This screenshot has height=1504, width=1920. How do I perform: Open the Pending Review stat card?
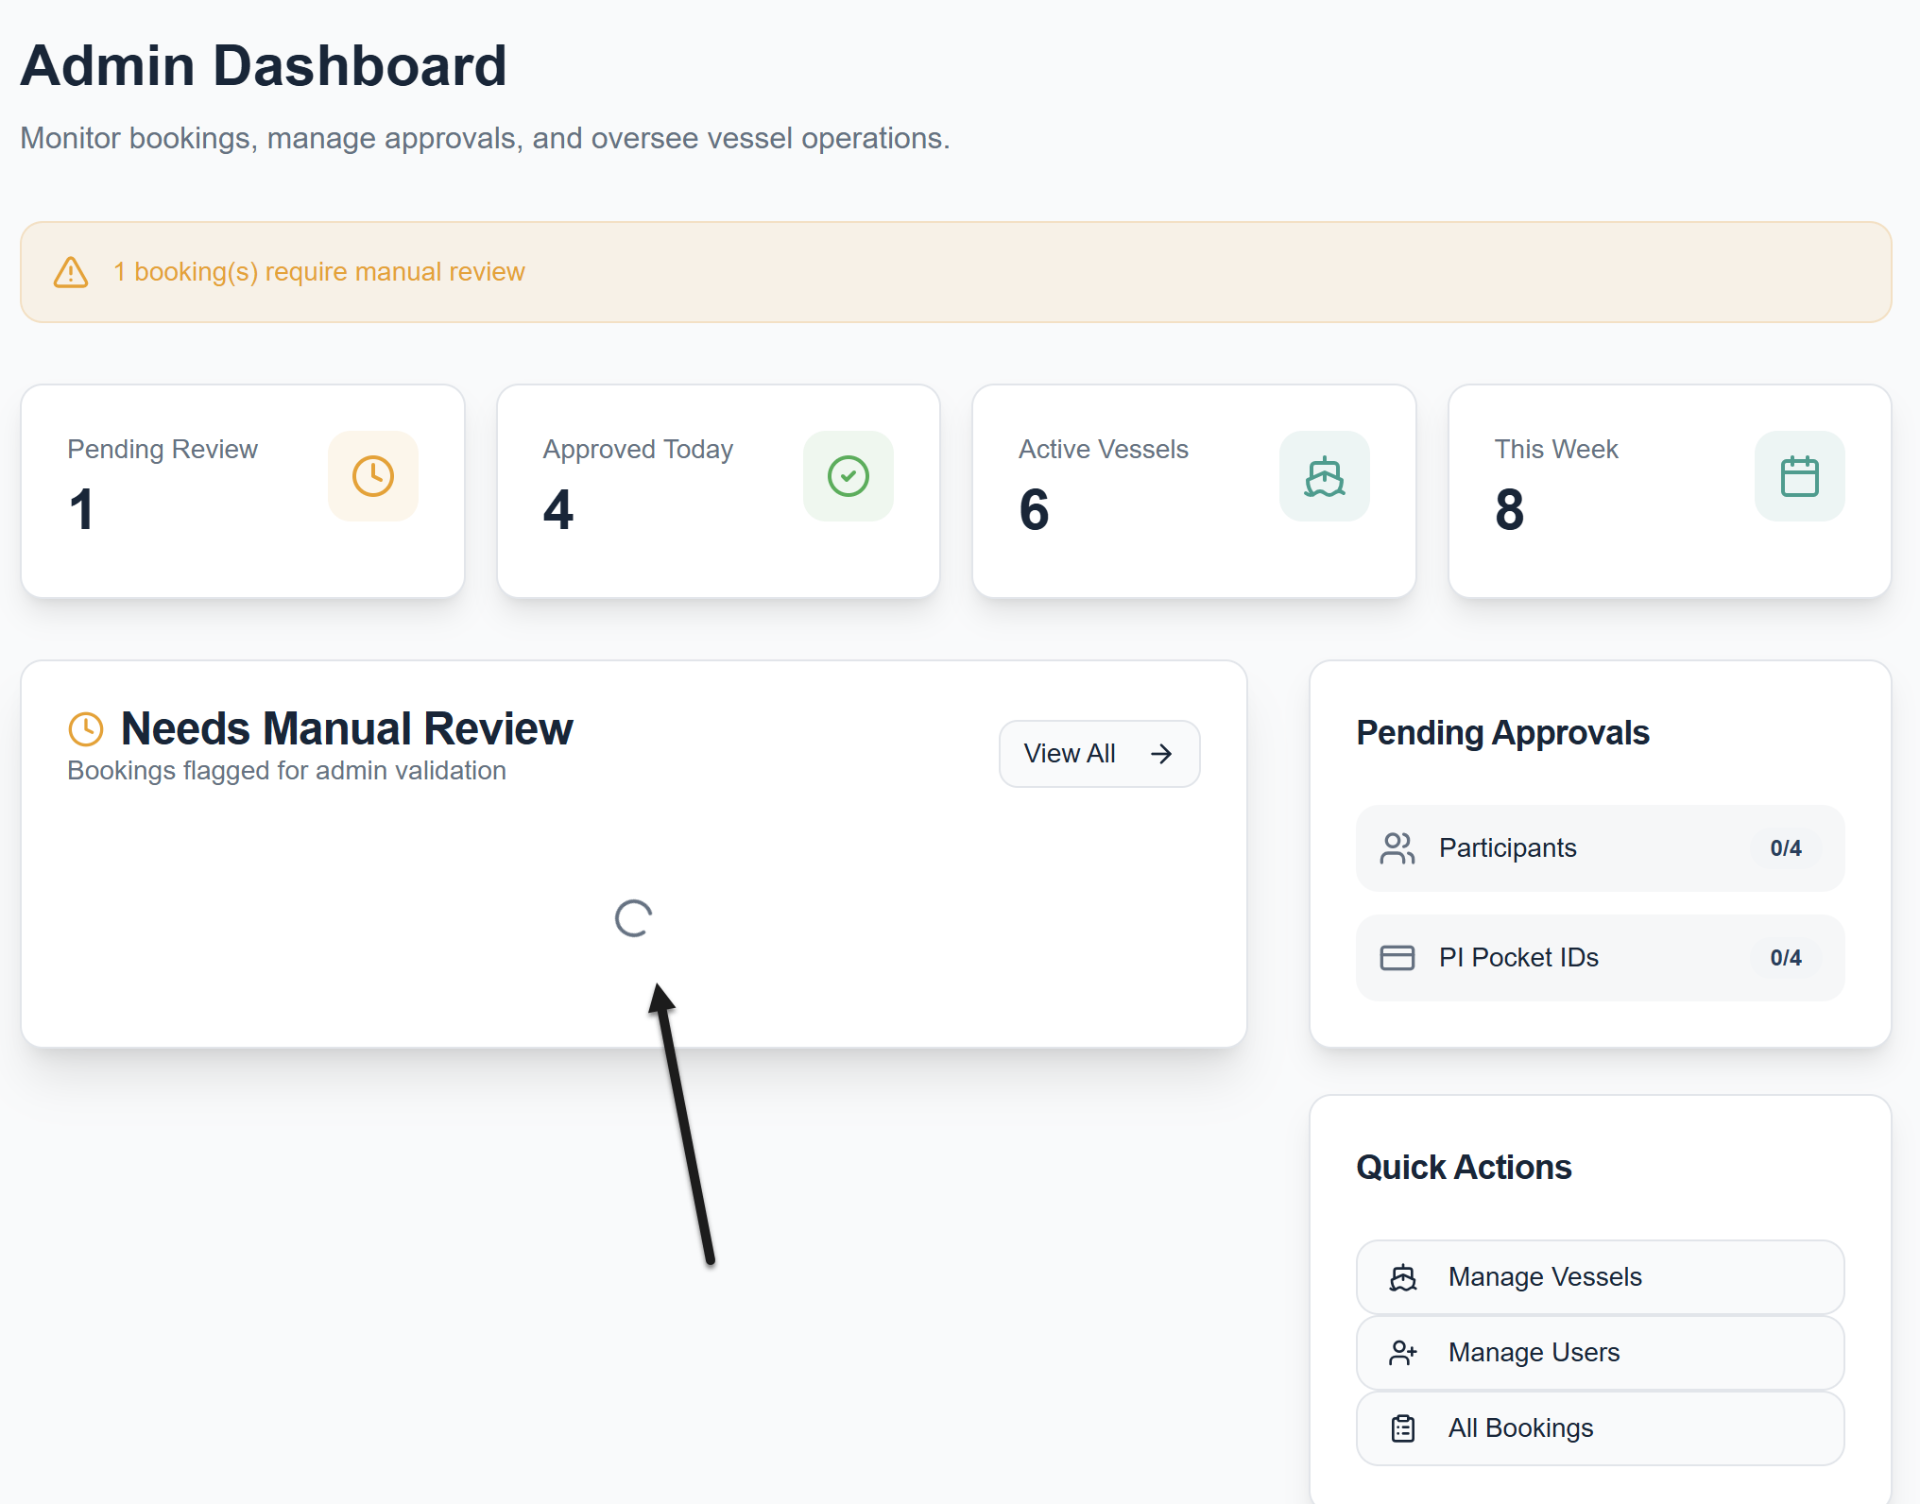click(242, 491)
